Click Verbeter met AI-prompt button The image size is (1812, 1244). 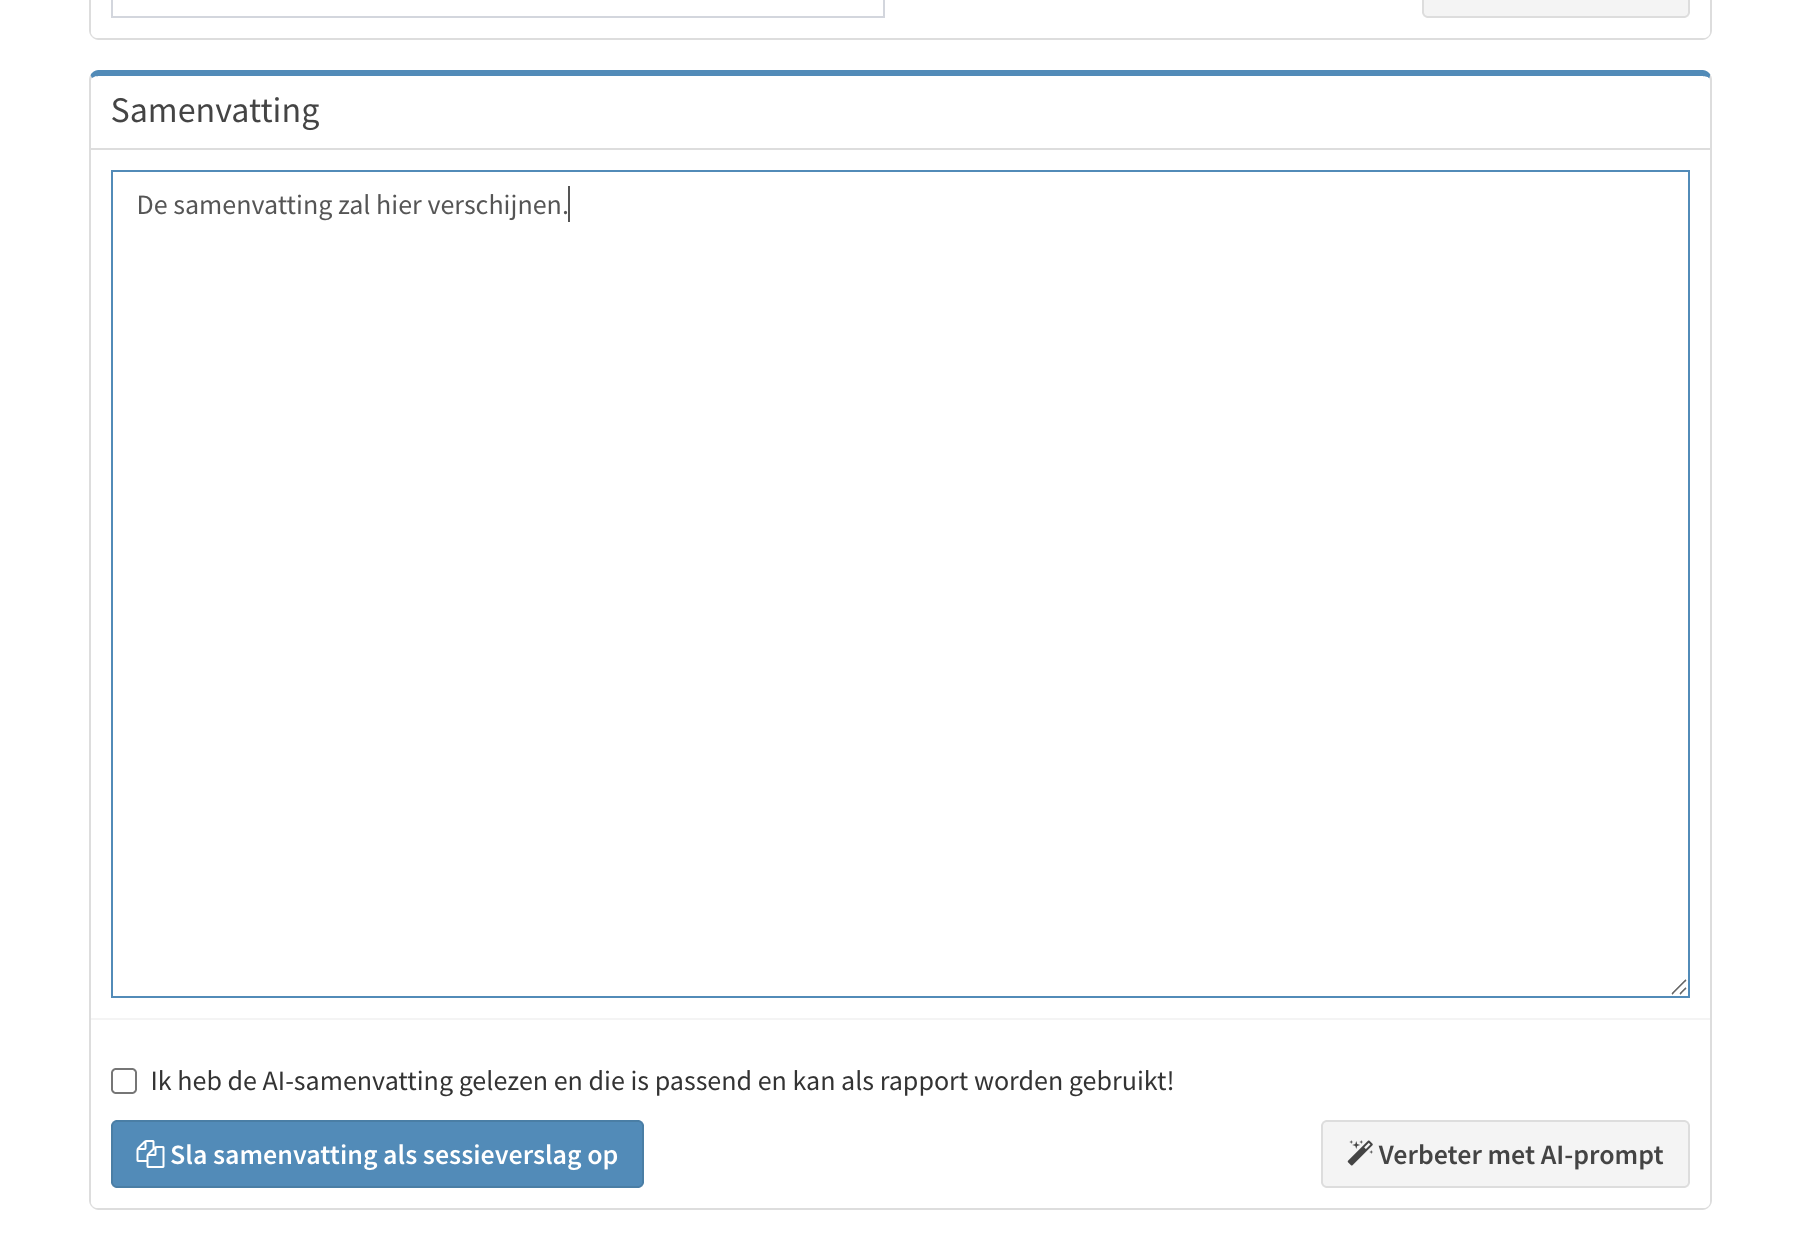[1505, 1154]
